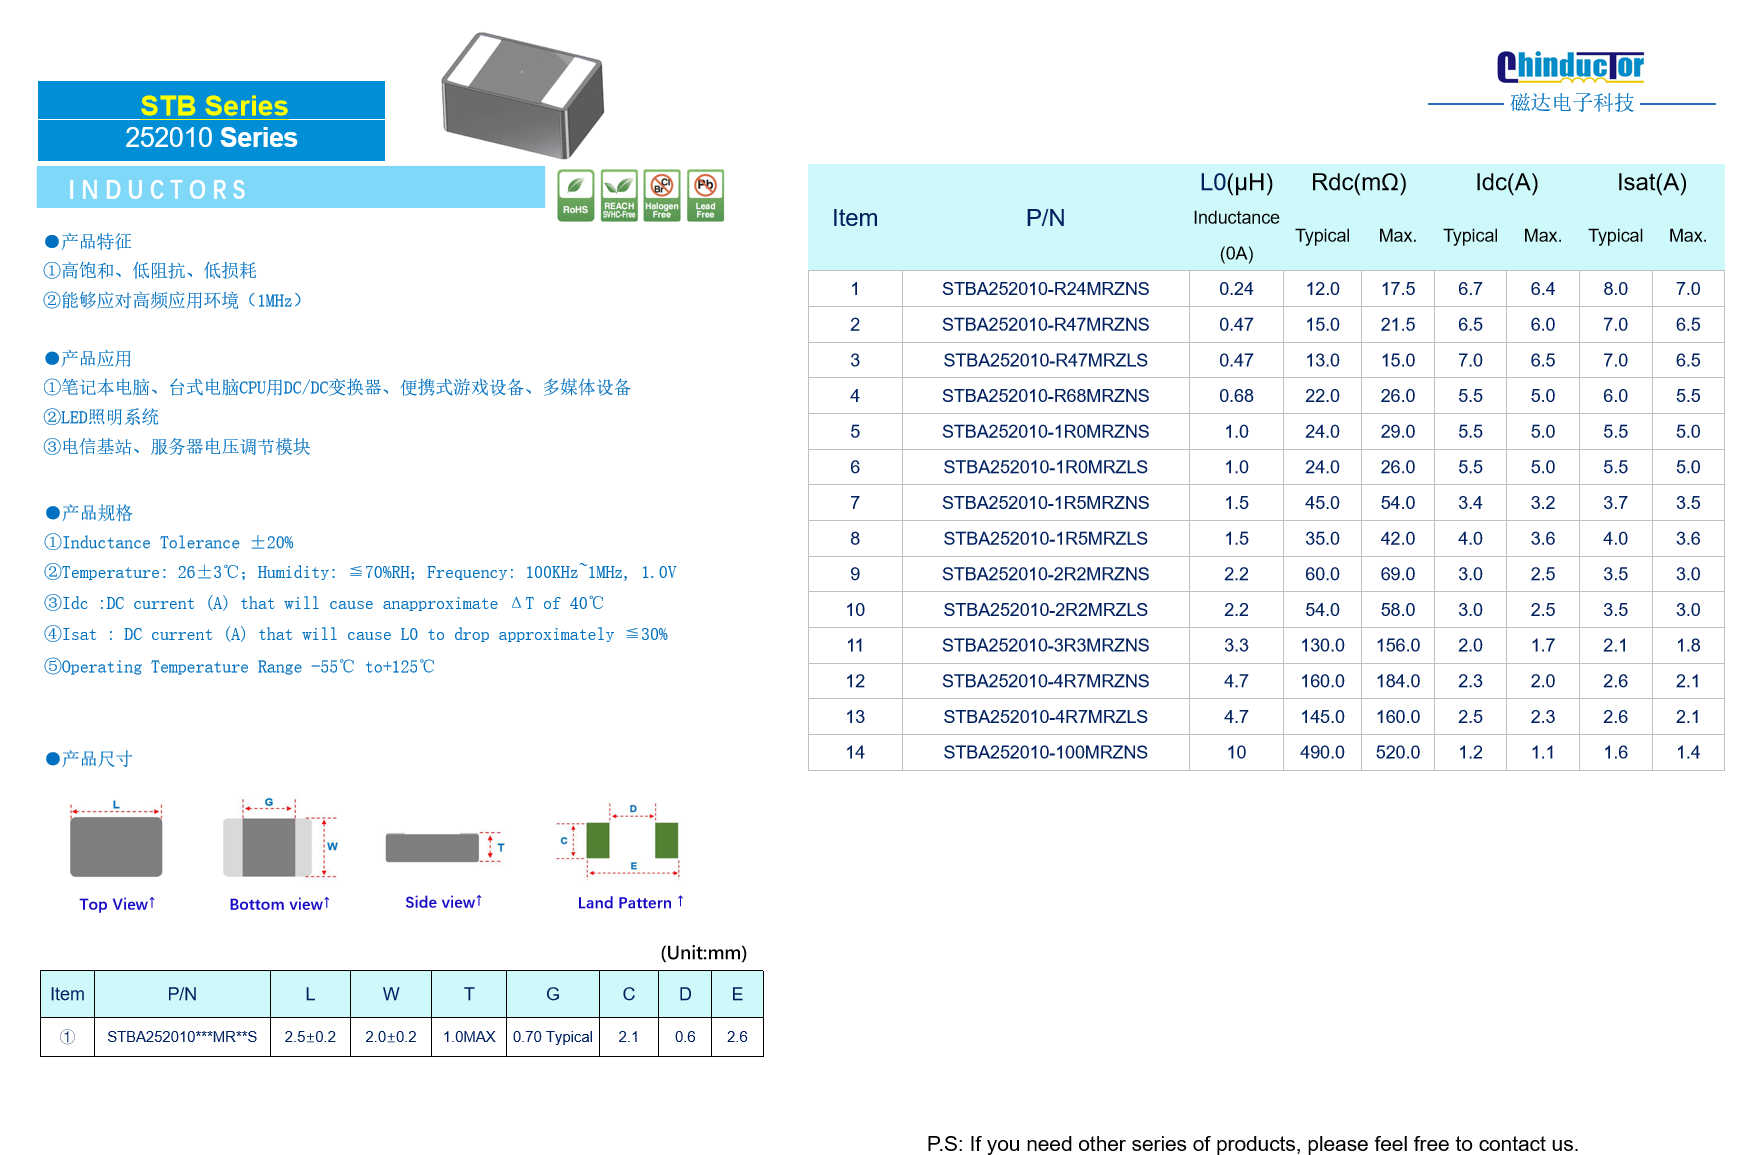The image size is (1764, 1155).
Task: Click the Operating Temperature Range line
Action: tap(239, 667)
